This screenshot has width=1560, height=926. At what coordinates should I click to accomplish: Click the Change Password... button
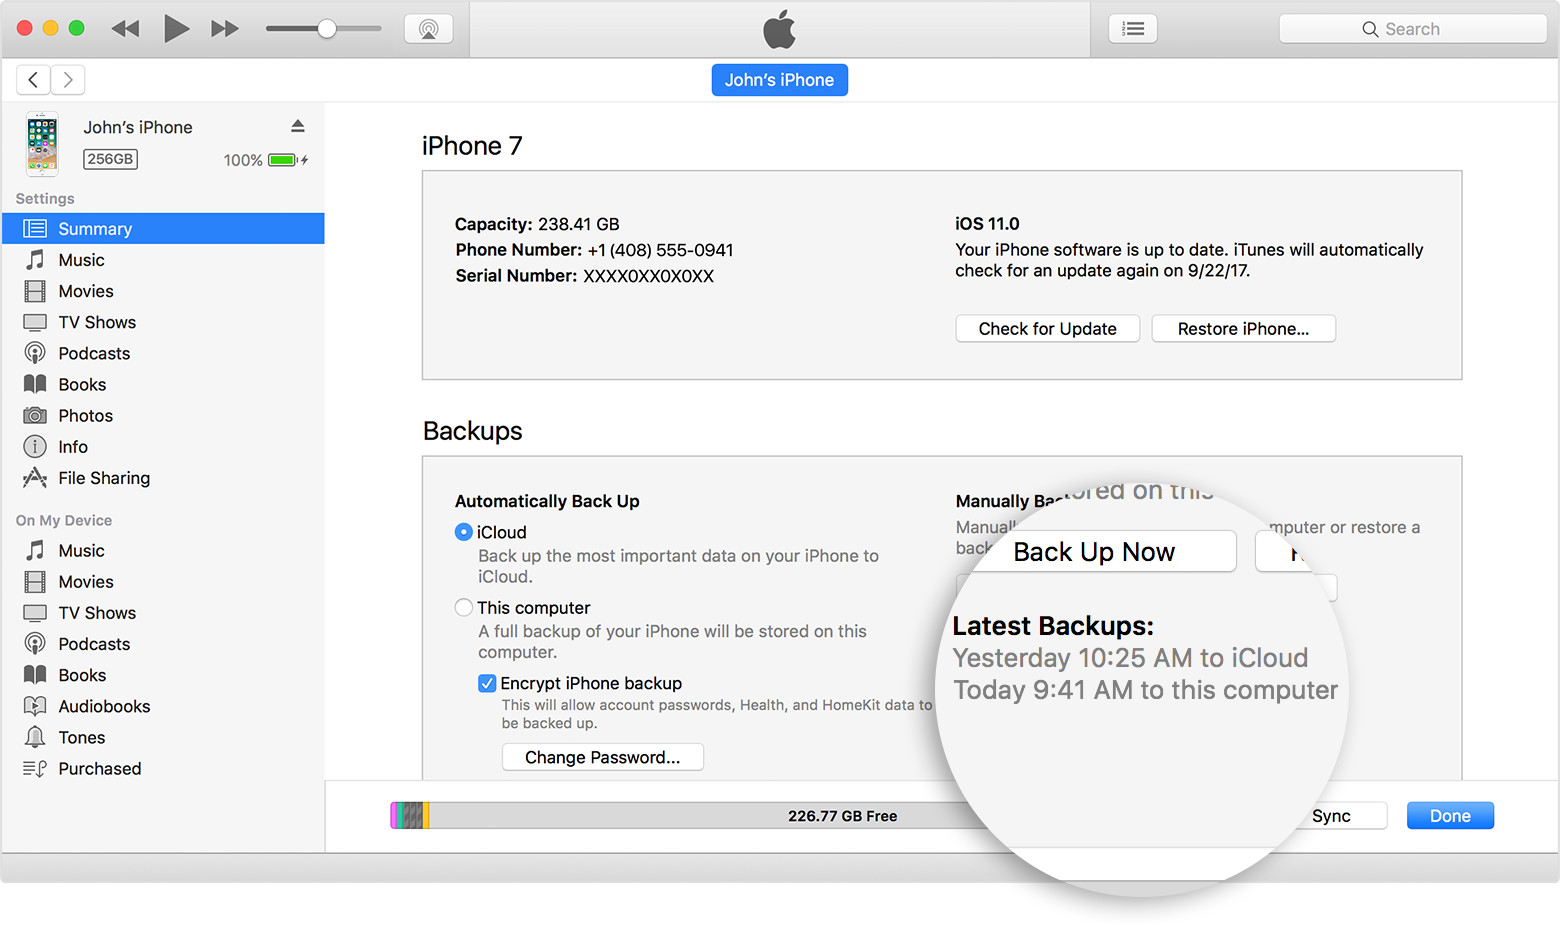coord(603,757)
